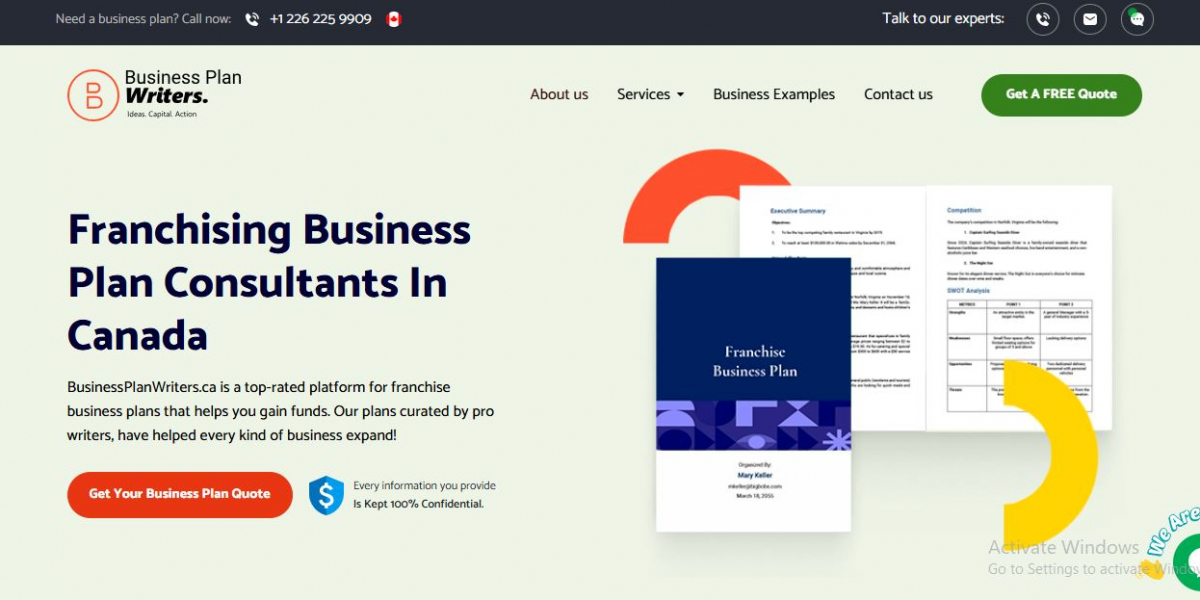The height and width of the screenshot is (600, 1200).
Task: Click the Franchising Business Plan Consultants heading
Action: (x=269, y=282)
